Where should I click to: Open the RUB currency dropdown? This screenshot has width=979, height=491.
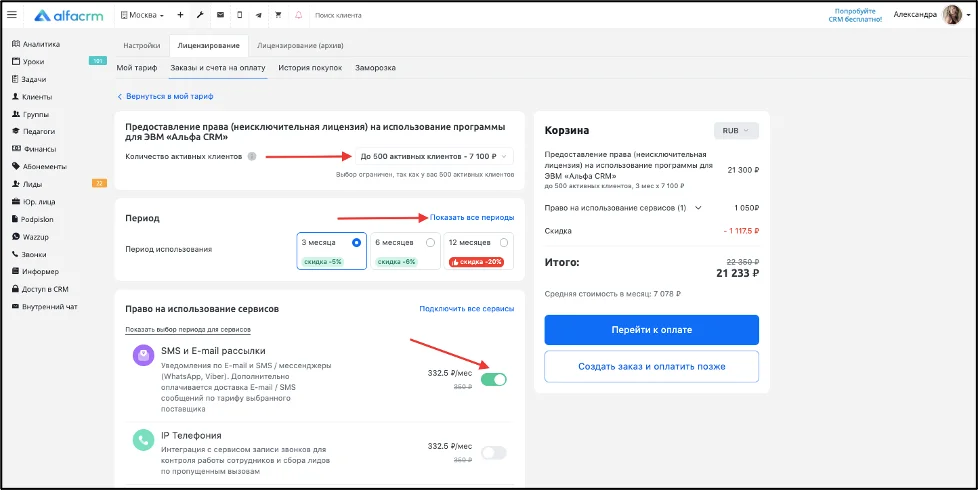tap(736, 131)
